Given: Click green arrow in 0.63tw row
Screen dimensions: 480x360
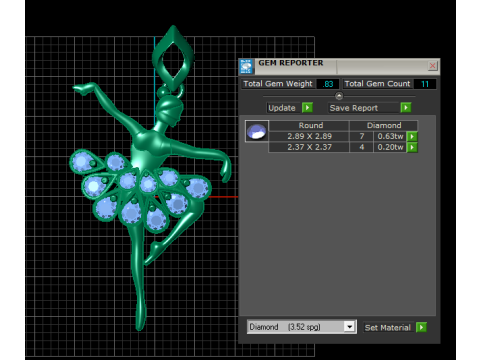Looking at the screenshot, I should click(x=412, y=136).
